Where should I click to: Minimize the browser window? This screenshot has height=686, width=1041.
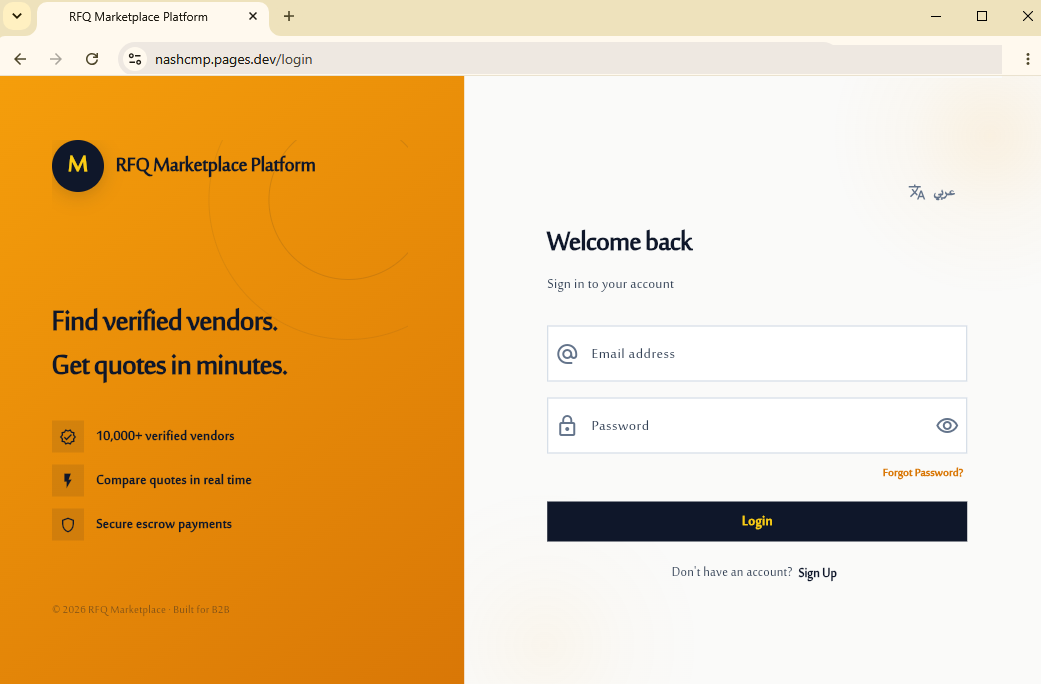[x=936, y=17]
